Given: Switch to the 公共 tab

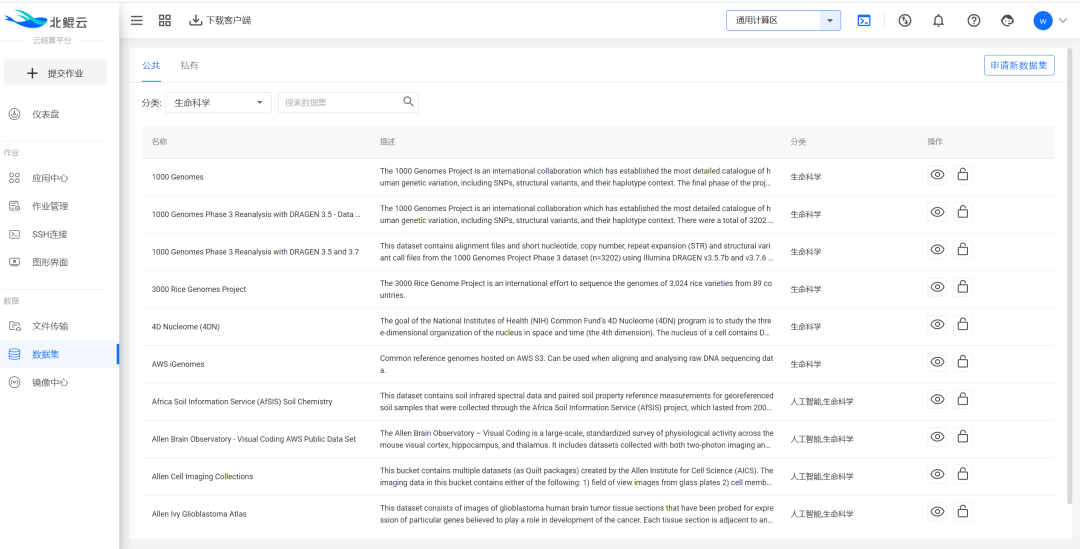Looking at the screenshot, I should [151, 65].
